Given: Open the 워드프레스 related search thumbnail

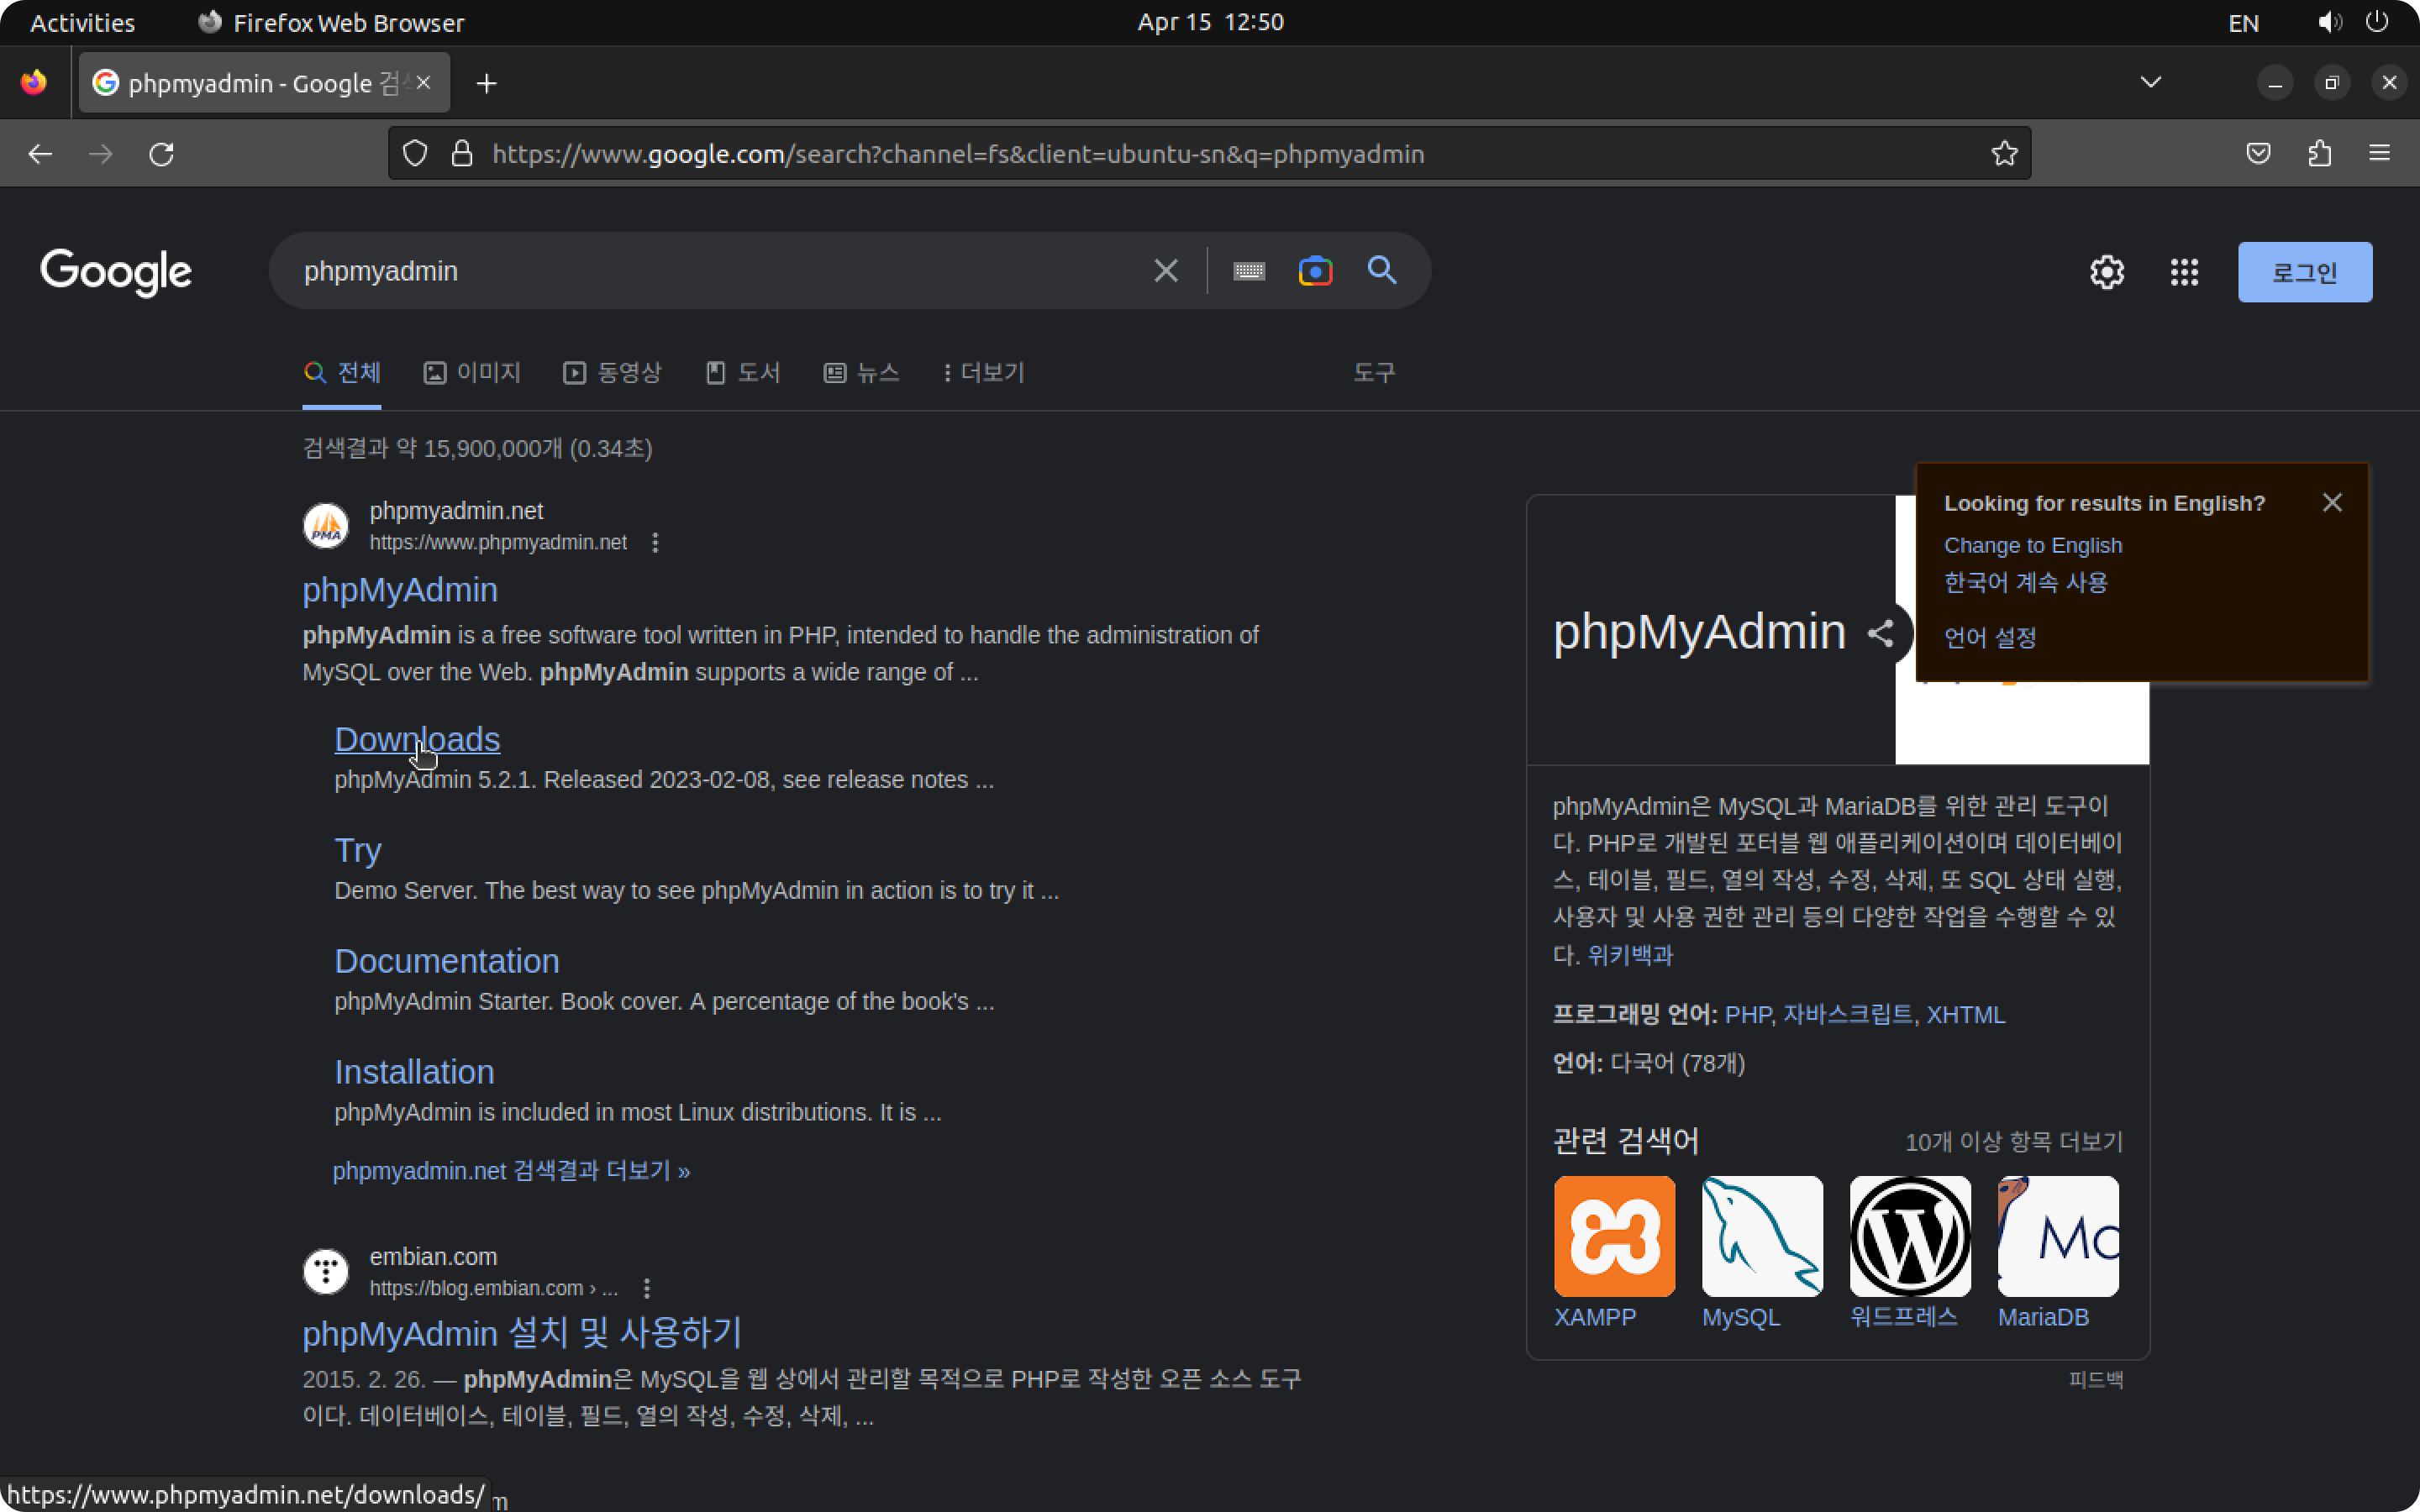Looking at the screenshot, I should tap(1910, 1236).
